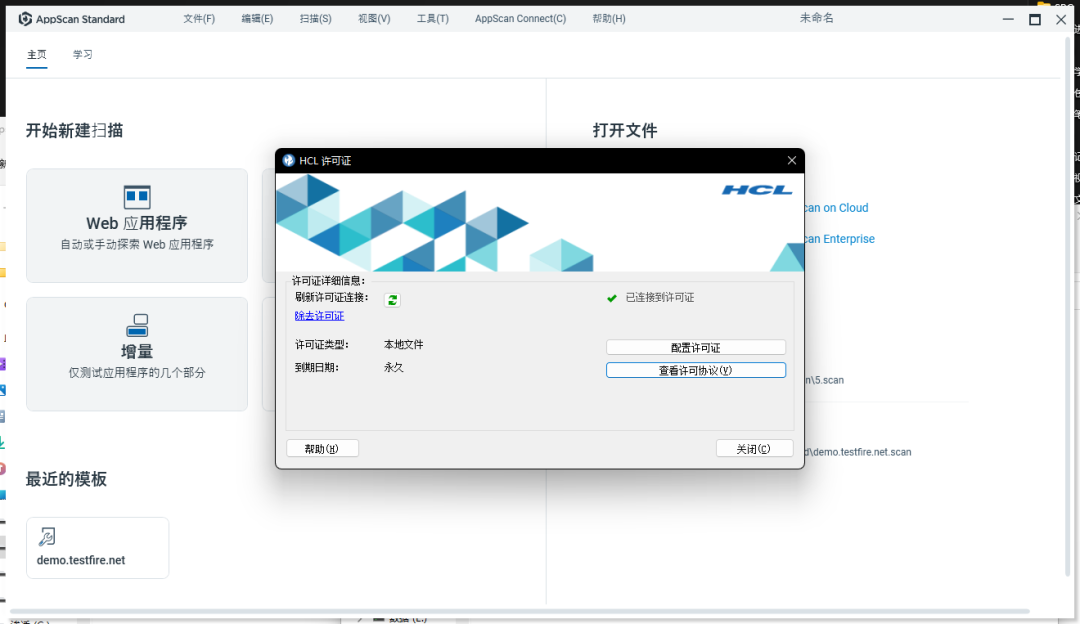This screenshot has height=624, width=1080.
Task: Click the 除去许可证 link
Action: (319, 315)
